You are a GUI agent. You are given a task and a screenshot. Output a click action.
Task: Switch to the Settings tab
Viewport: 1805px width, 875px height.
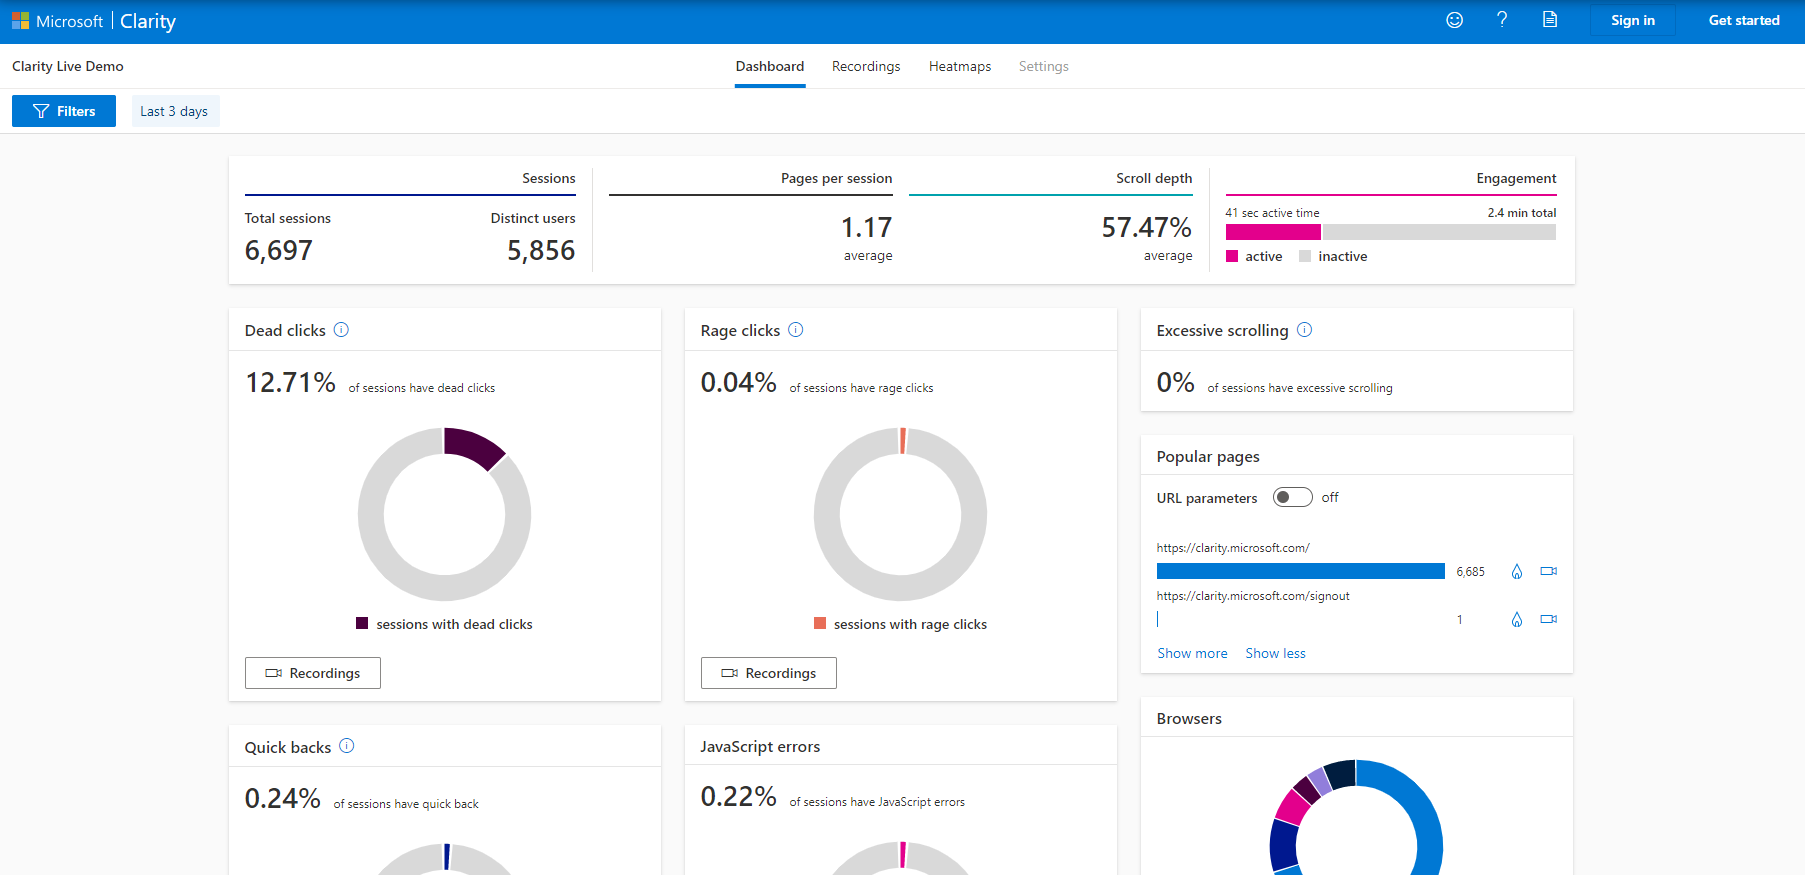click(1043, 66)
